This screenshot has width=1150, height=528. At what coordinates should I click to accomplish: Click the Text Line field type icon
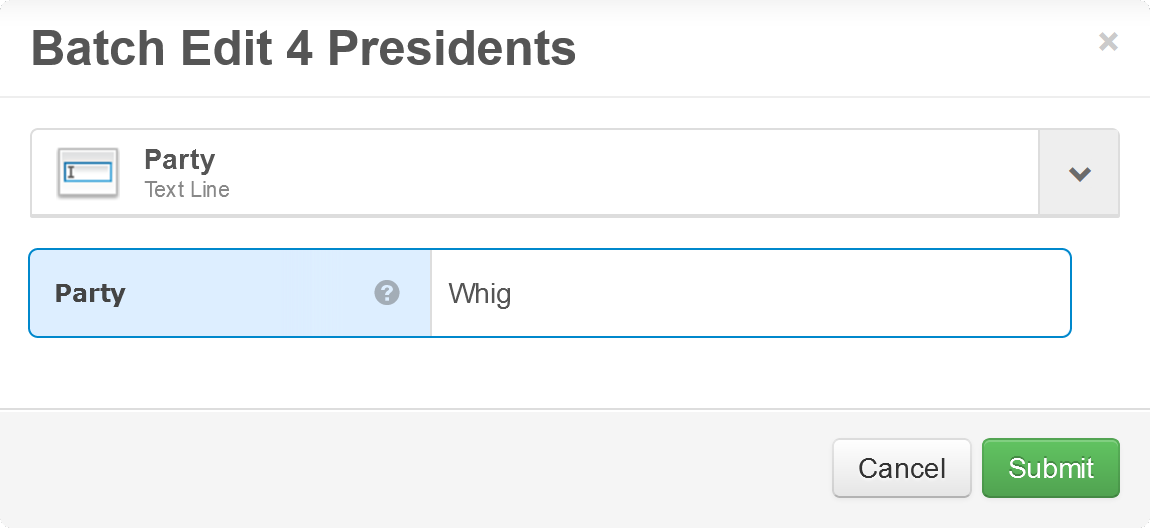88,173
